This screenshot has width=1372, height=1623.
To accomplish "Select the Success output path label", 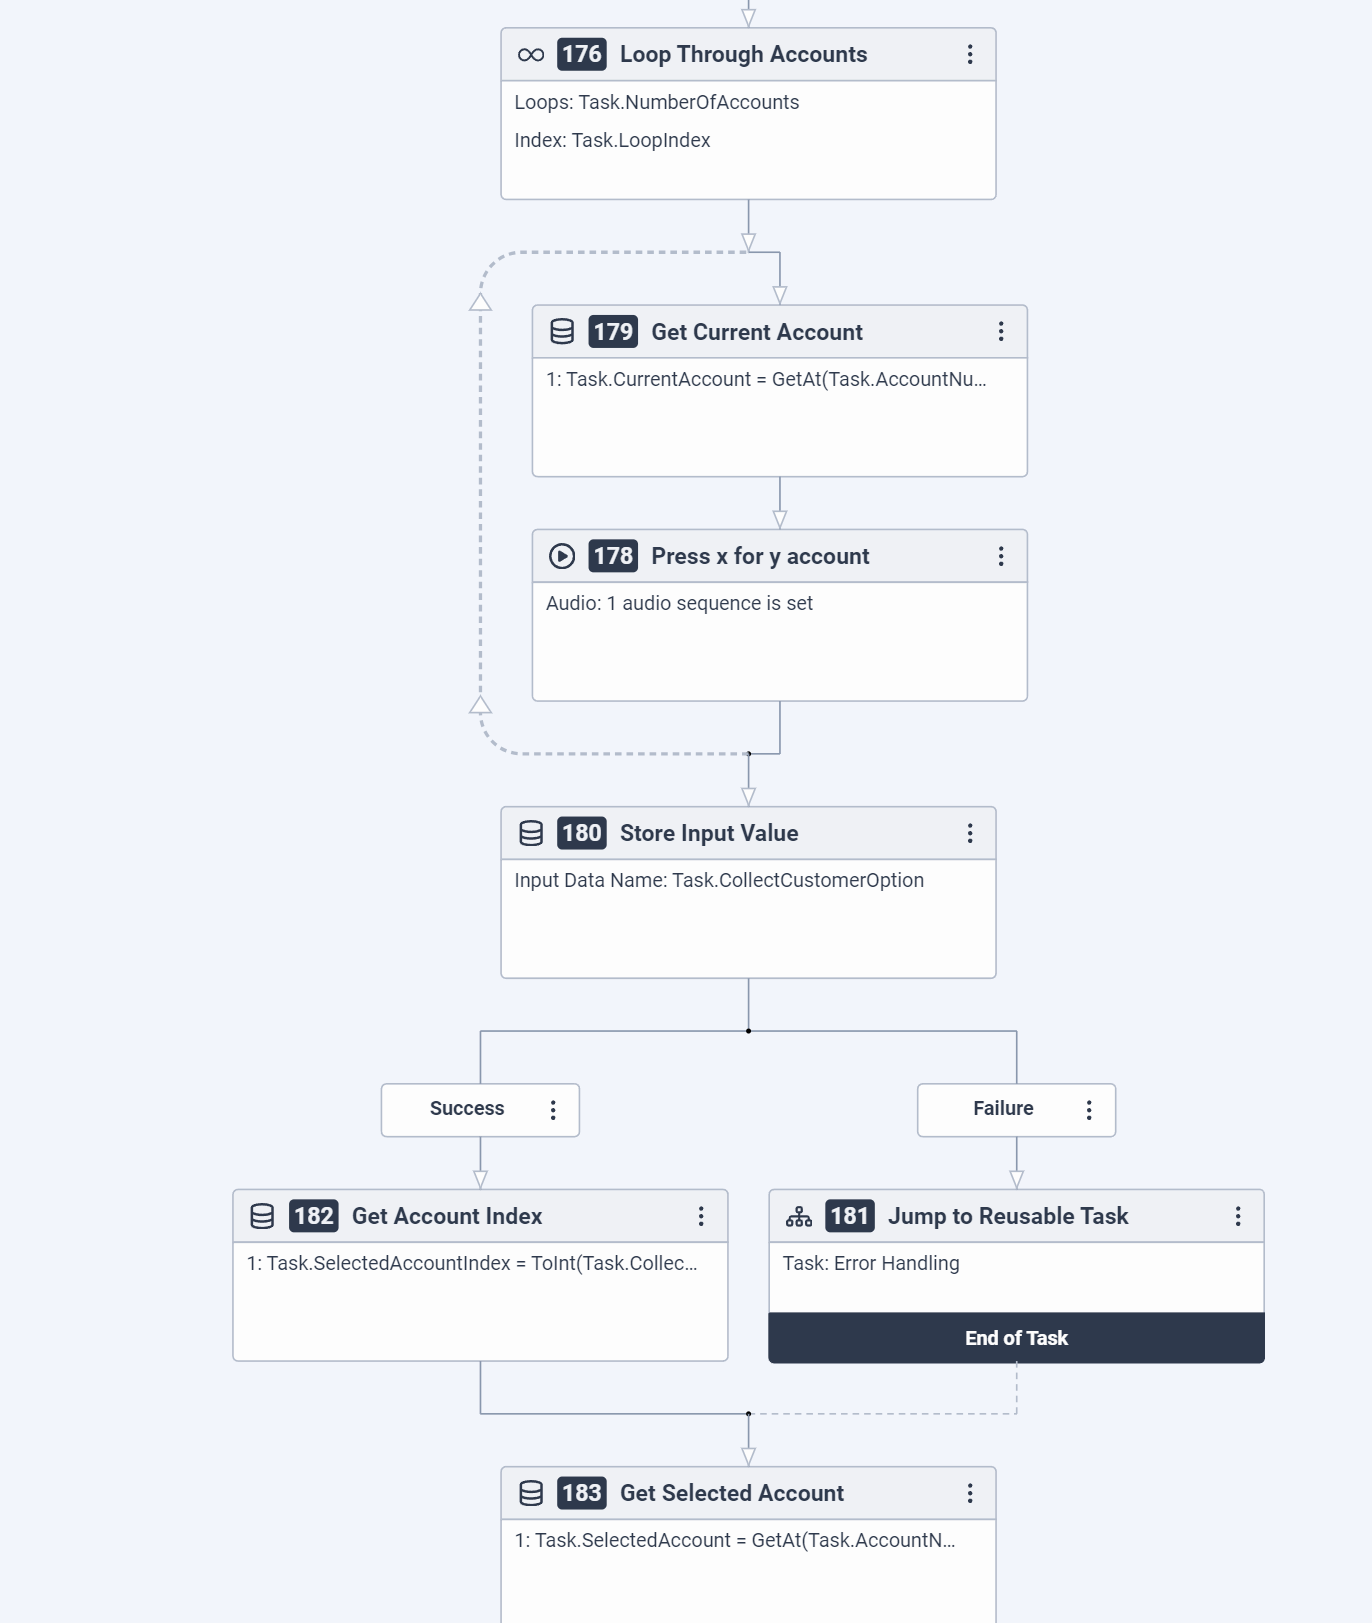I will click(466, 1109).
